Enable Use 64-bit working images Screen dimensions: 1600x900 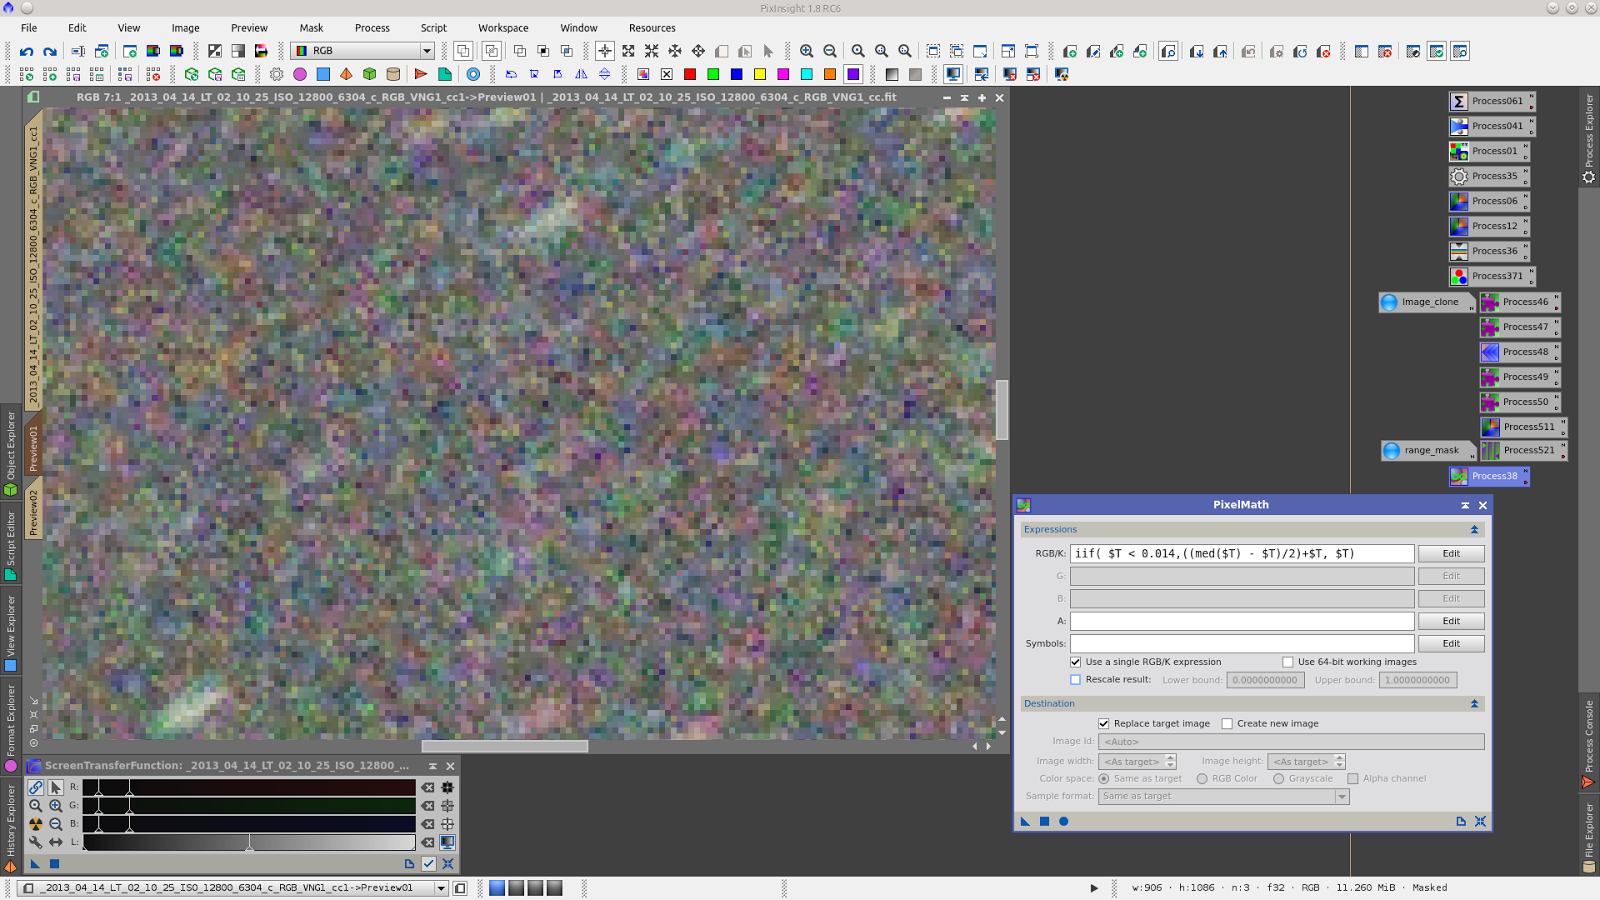click(1288, 662)
